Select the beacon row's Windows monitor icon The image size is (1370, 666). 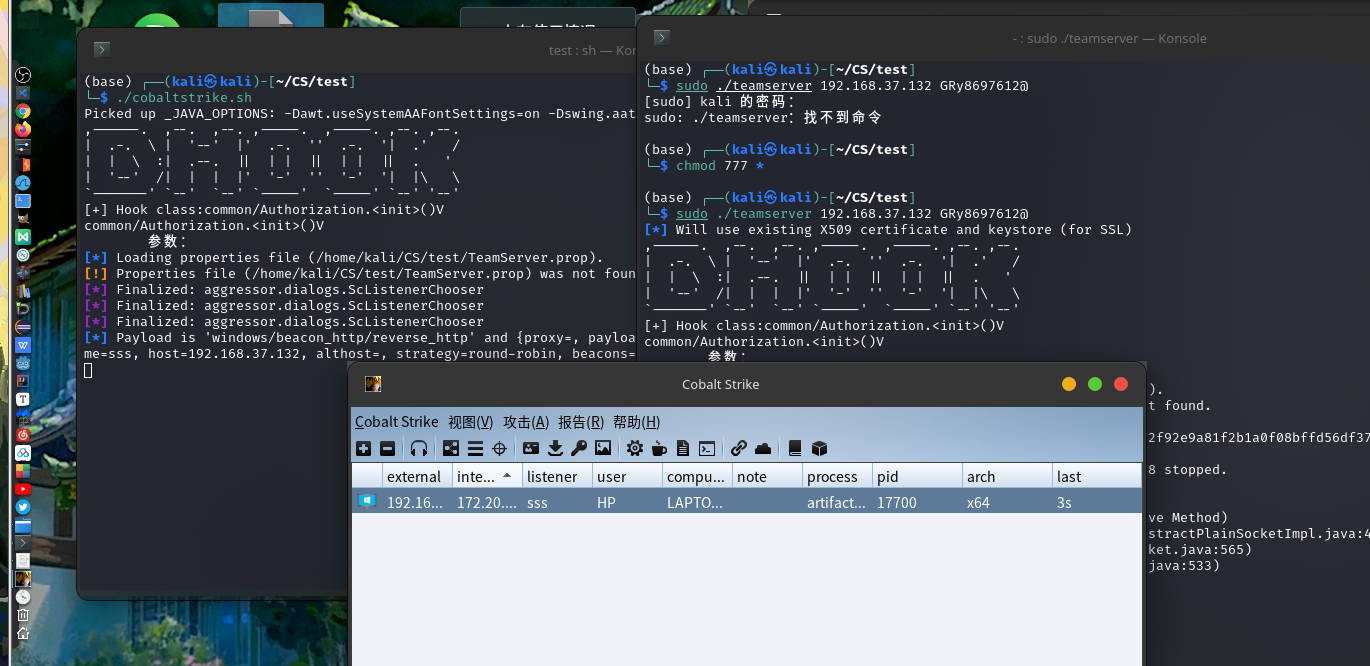tap(367, 501)
